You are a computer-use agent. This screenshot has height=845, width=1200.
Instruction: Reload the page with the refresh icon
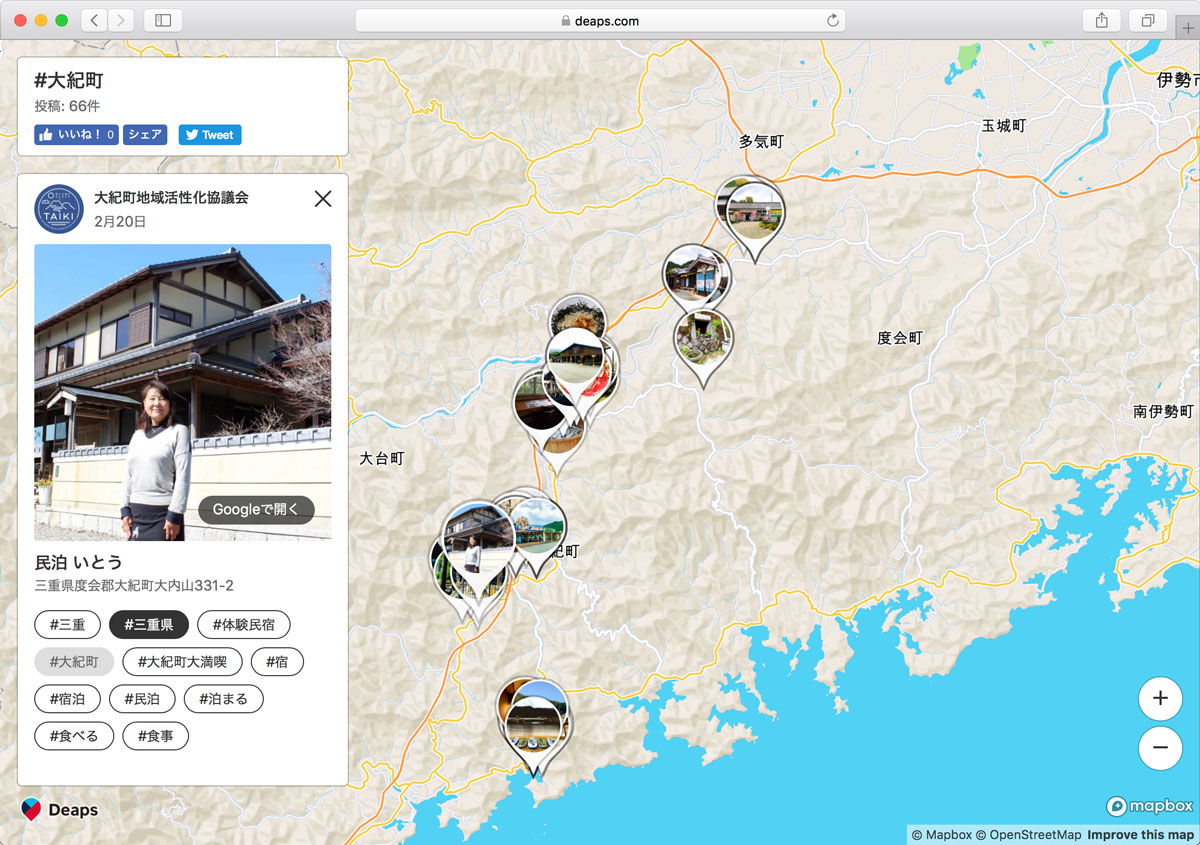click(x=832, y=20)
